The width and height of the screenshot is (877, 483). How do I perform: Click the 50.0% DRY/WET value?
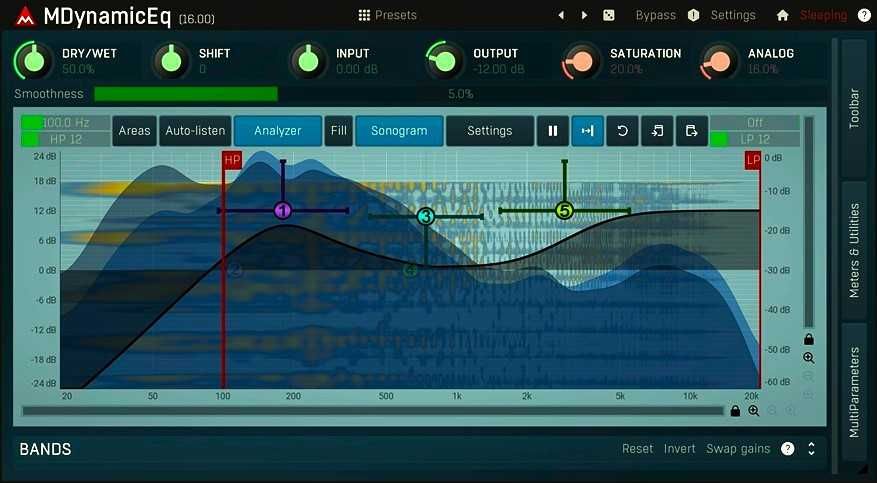[78, 69]
